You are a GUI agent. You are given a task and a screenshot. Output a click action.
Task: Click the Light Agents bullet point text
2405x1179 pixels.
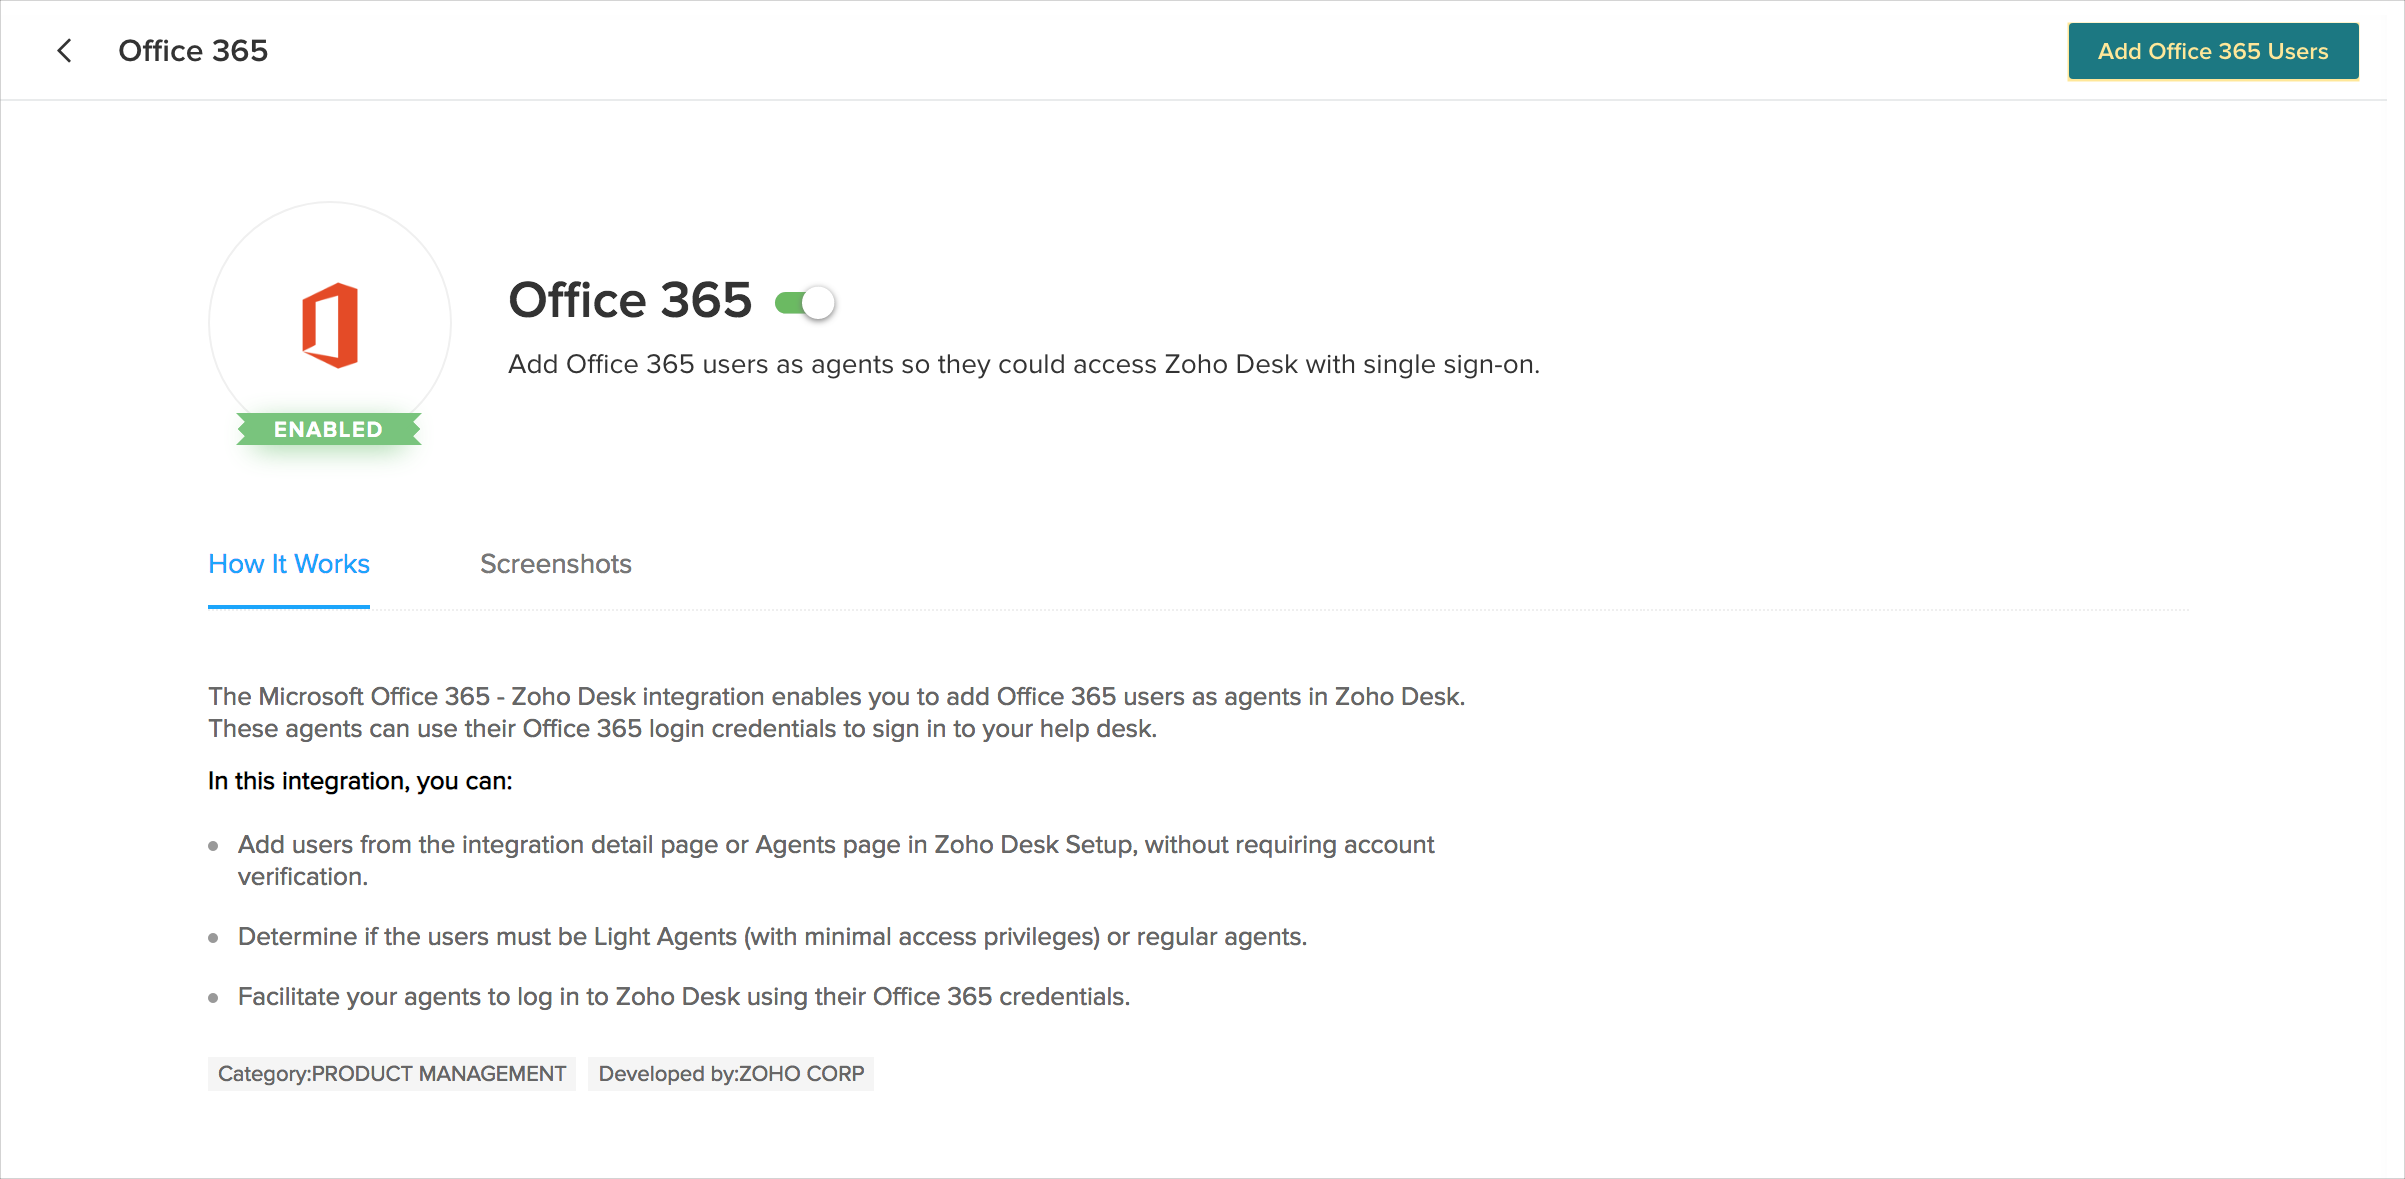click(772, 937)
